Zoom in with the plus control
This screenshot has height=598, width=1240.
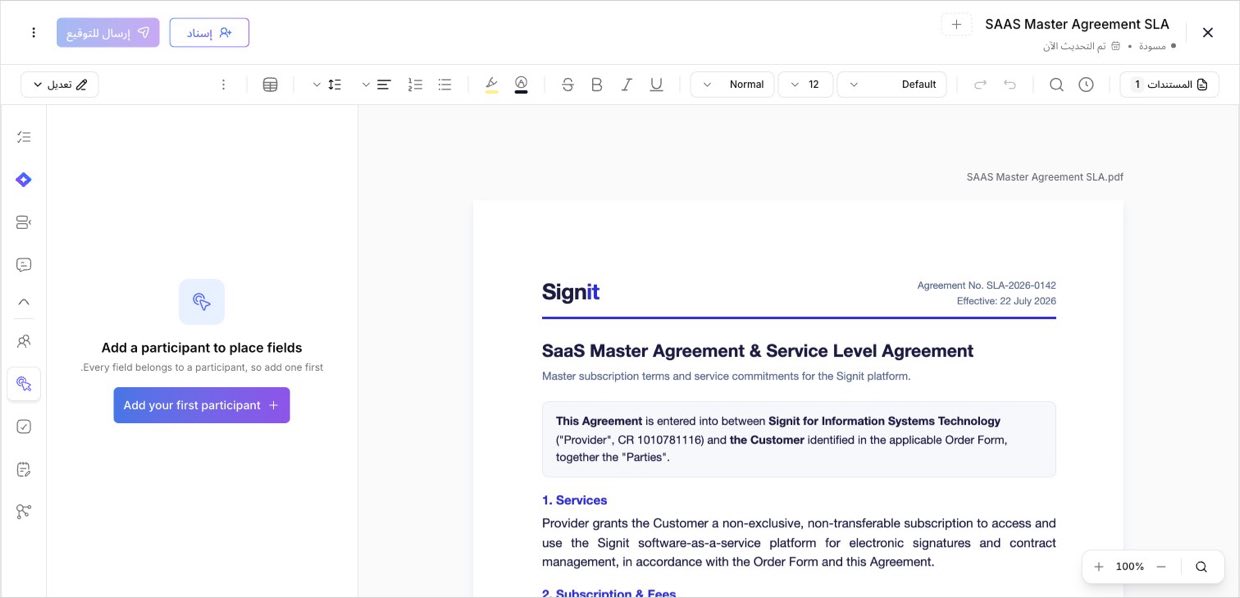(x=1099, y=567)
